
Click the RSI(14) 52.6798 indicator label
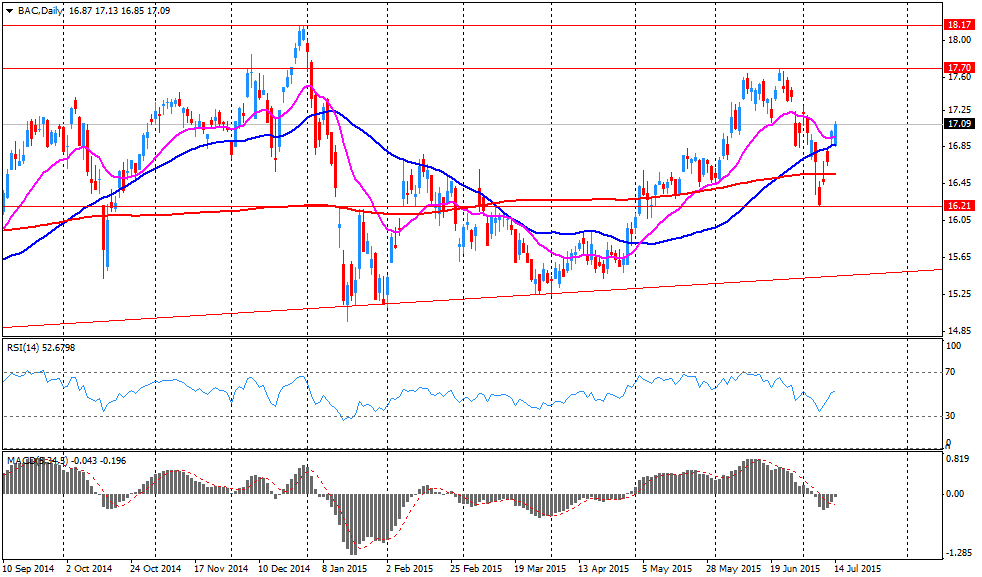coord(41,347)
